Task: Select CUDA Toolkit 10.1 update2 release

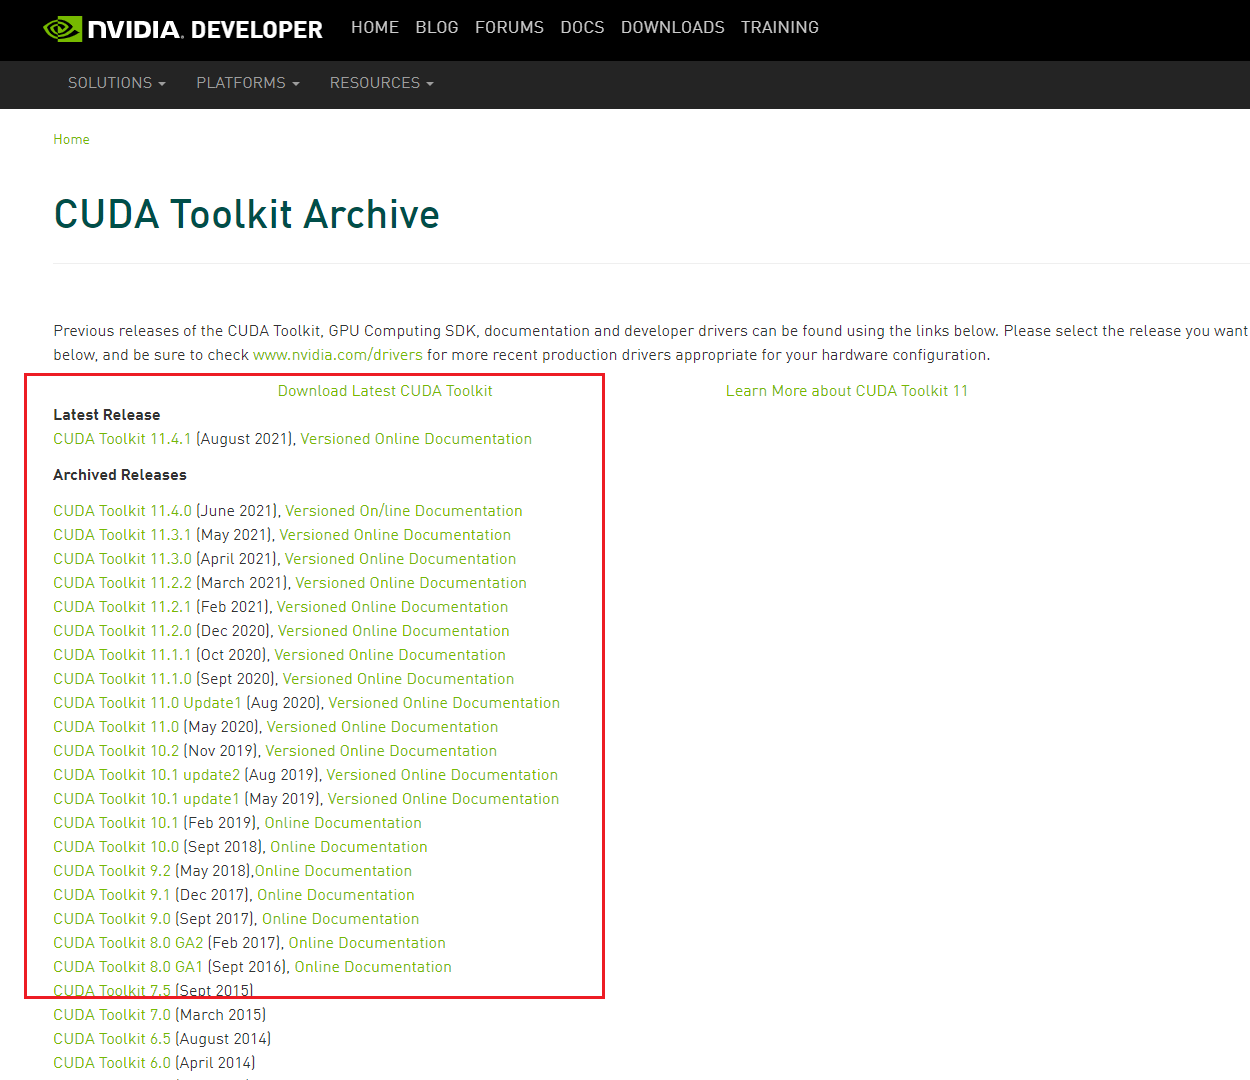Action: coord(146,775)
